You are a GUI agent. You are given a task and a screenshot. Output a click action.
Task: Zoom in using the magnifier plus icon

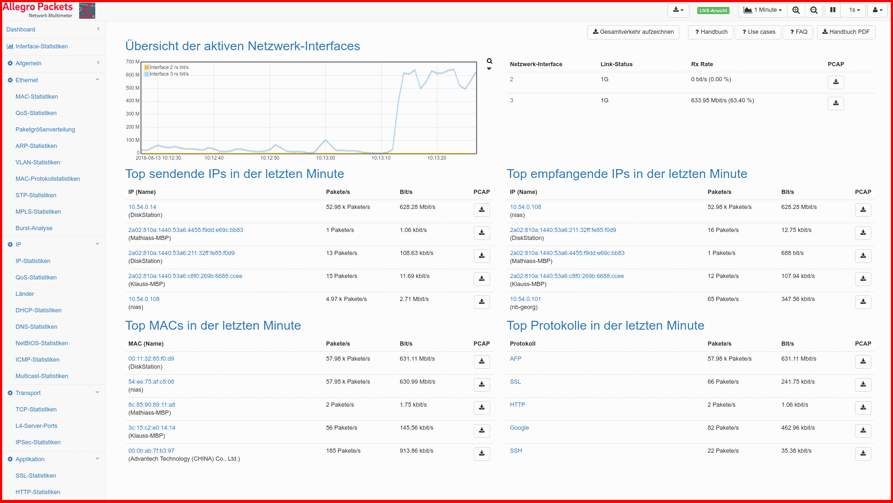[796, 10]
